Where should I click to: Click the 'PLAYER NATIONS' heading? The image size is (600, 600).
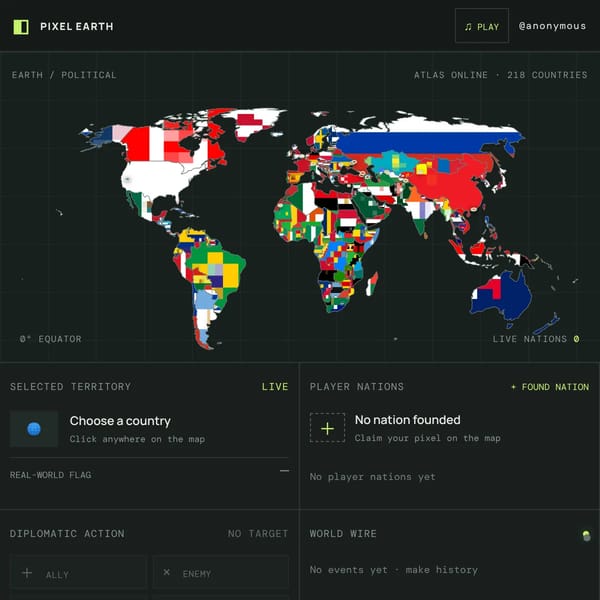click(357, 386)
